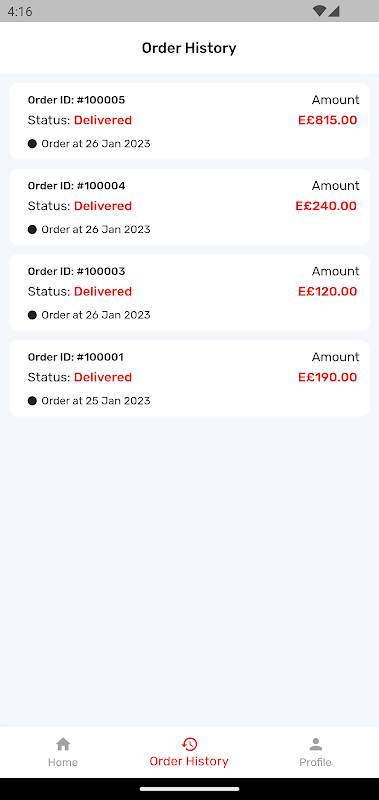Click the bullet dot on order #100005
The image size is (379, 800).
(32, 144)
